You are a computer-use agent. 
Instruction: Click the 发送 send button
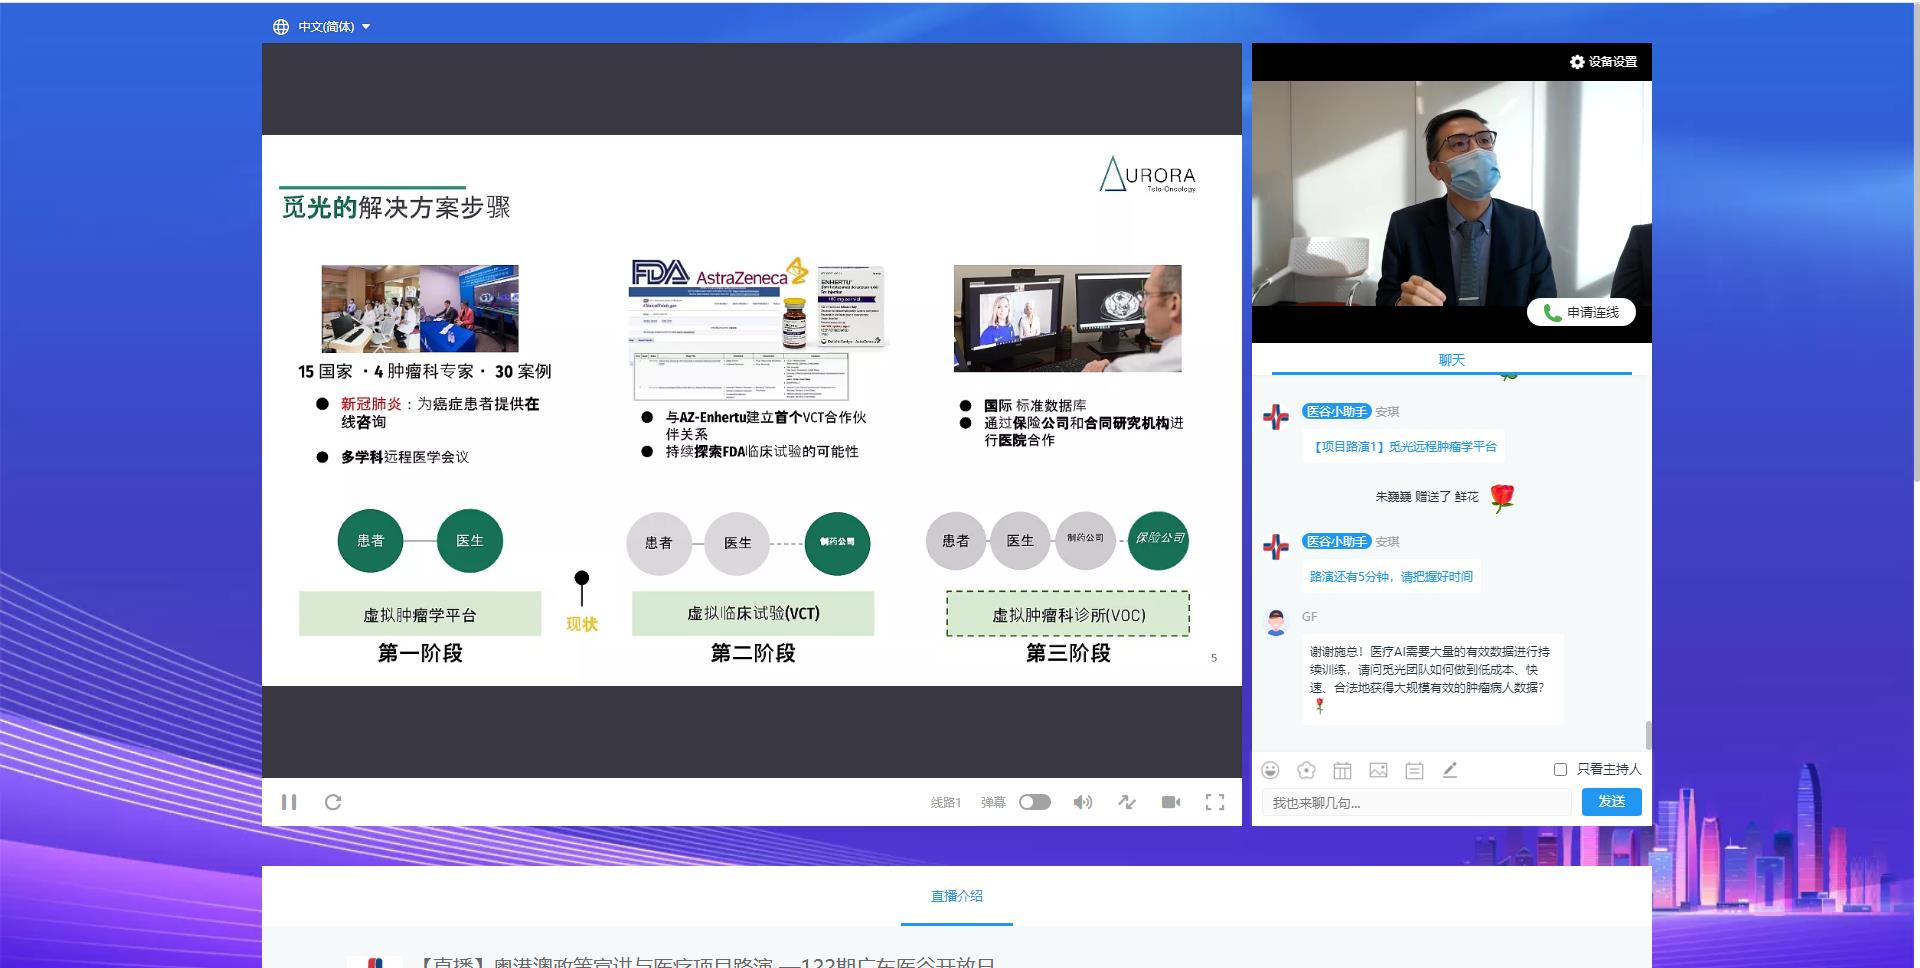point(1611,802)
